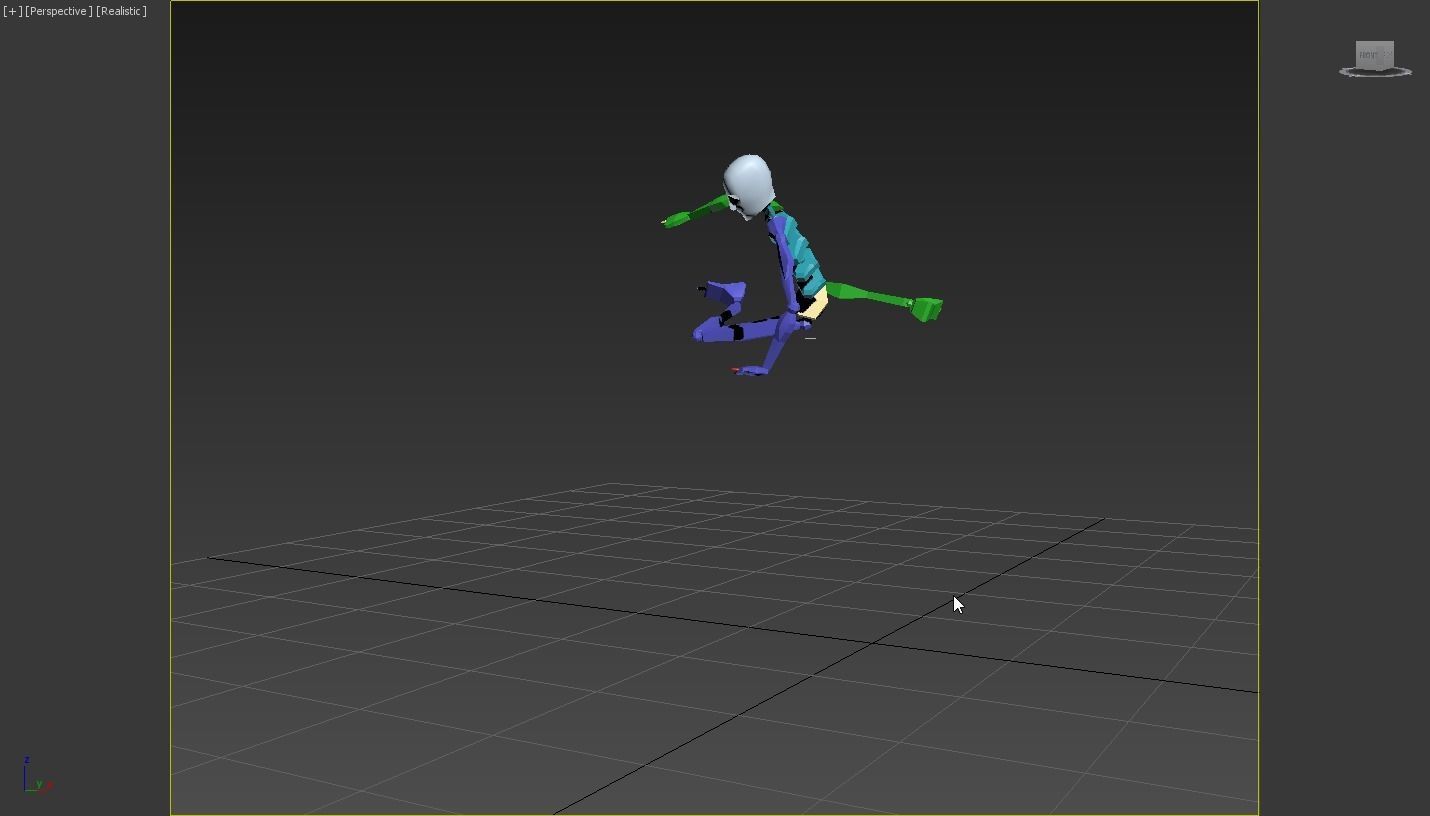This screenshot has height=816, width=1430.
Task: Select the cream-colored pelvis bone
Action: pos(816,305)
